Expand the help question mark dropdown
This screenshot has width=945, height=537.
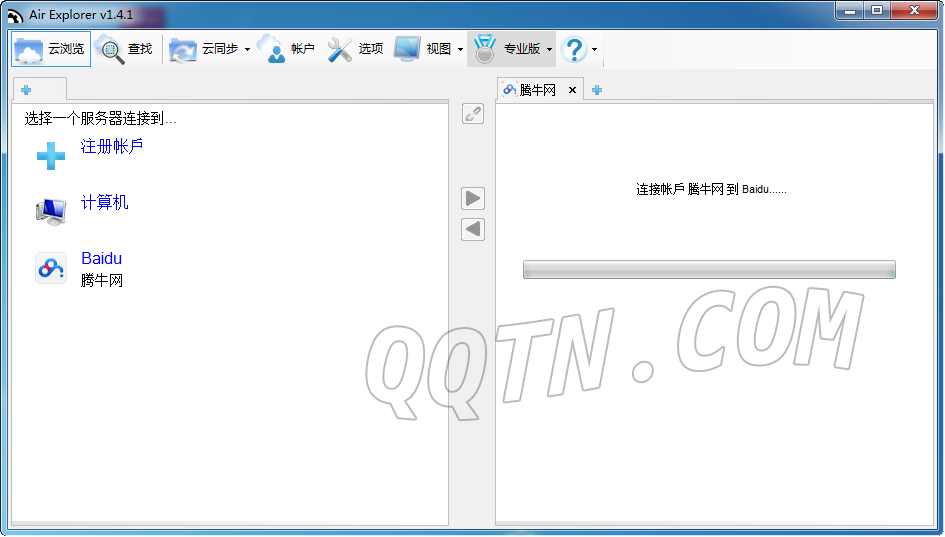(x=594, y=50)
